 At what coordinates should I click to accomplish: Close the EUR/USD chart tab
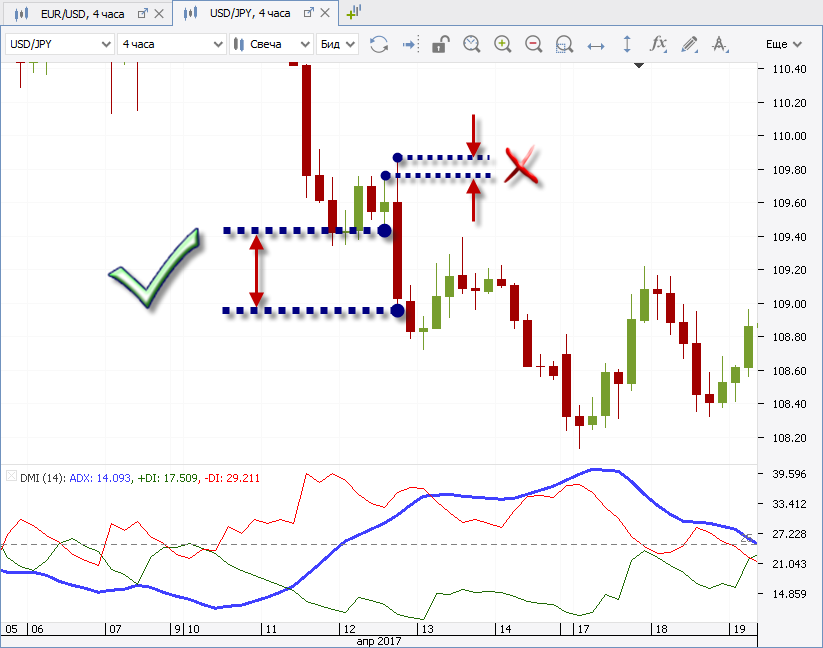[x=161, y=13]
